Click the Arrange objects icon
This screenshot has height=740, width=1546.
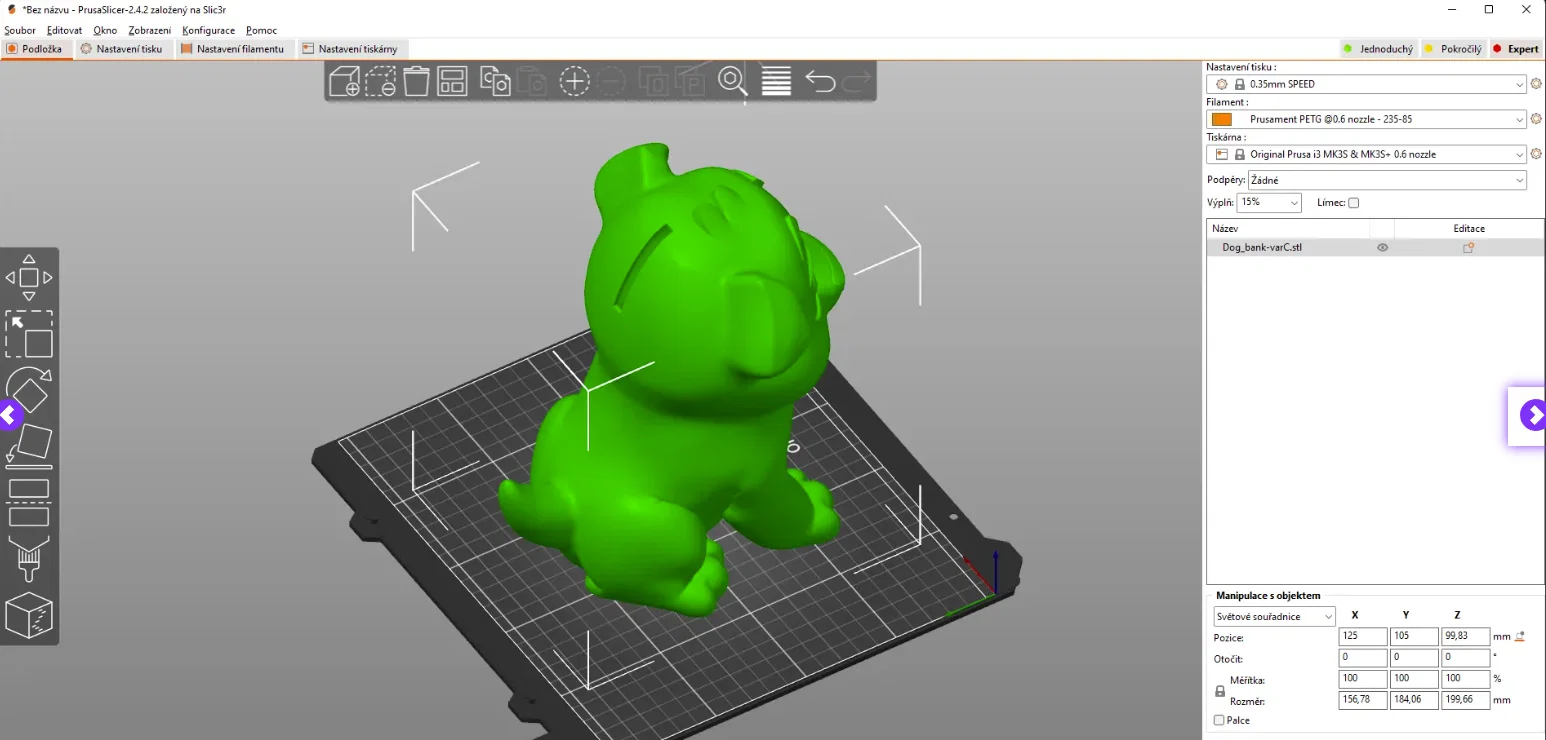[452, 81]
